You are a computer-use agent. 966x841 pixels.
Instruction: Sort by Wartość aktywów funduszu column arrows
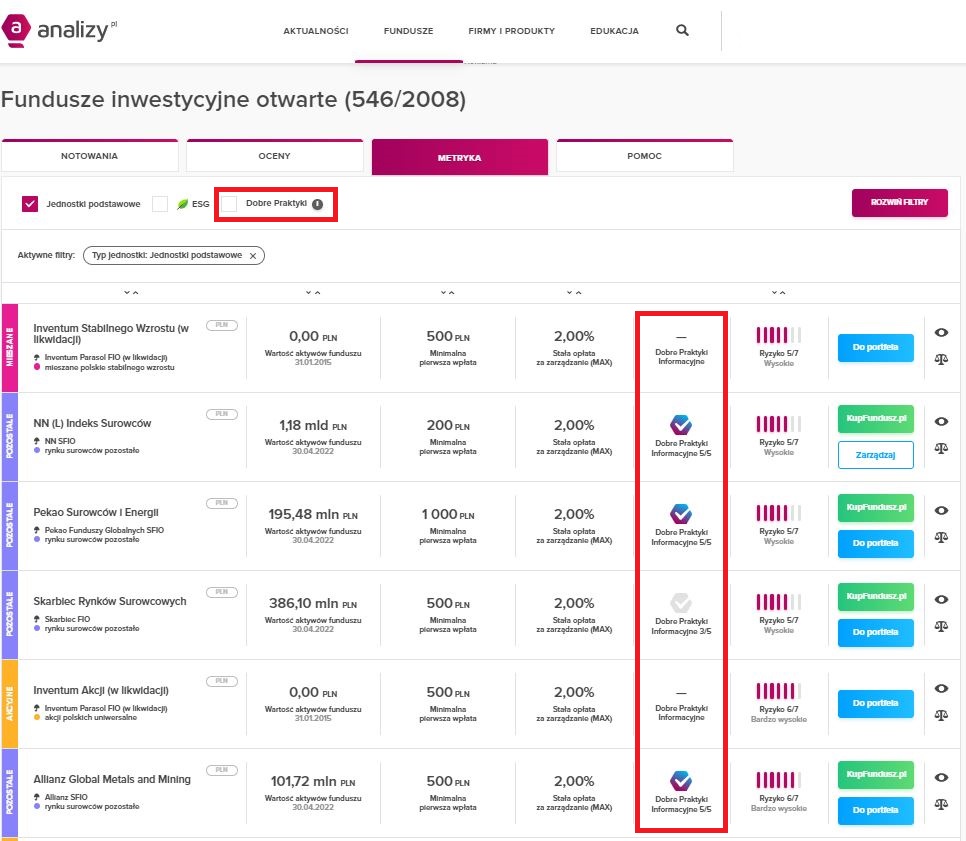[313, 293]
